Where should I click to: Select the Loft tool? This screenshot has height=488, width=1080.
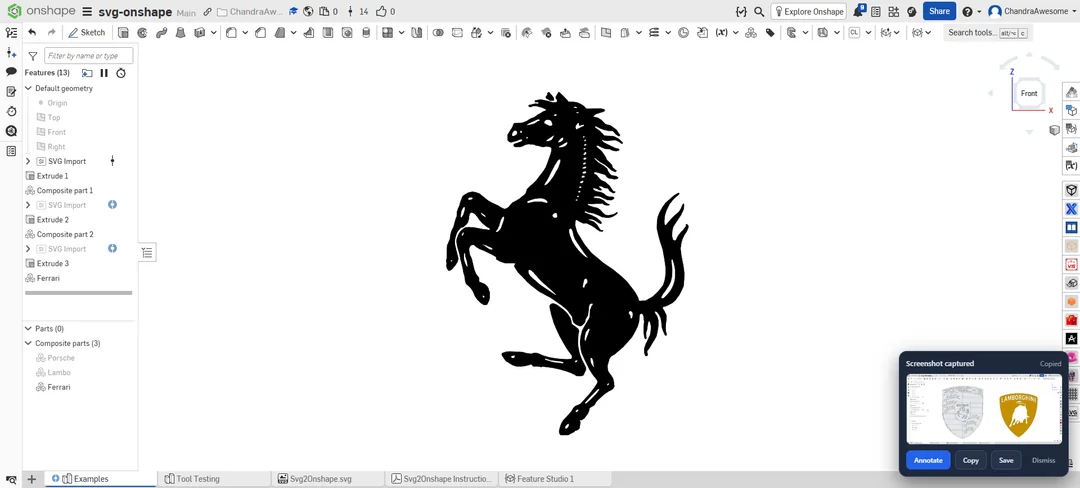tap(181, 32)
